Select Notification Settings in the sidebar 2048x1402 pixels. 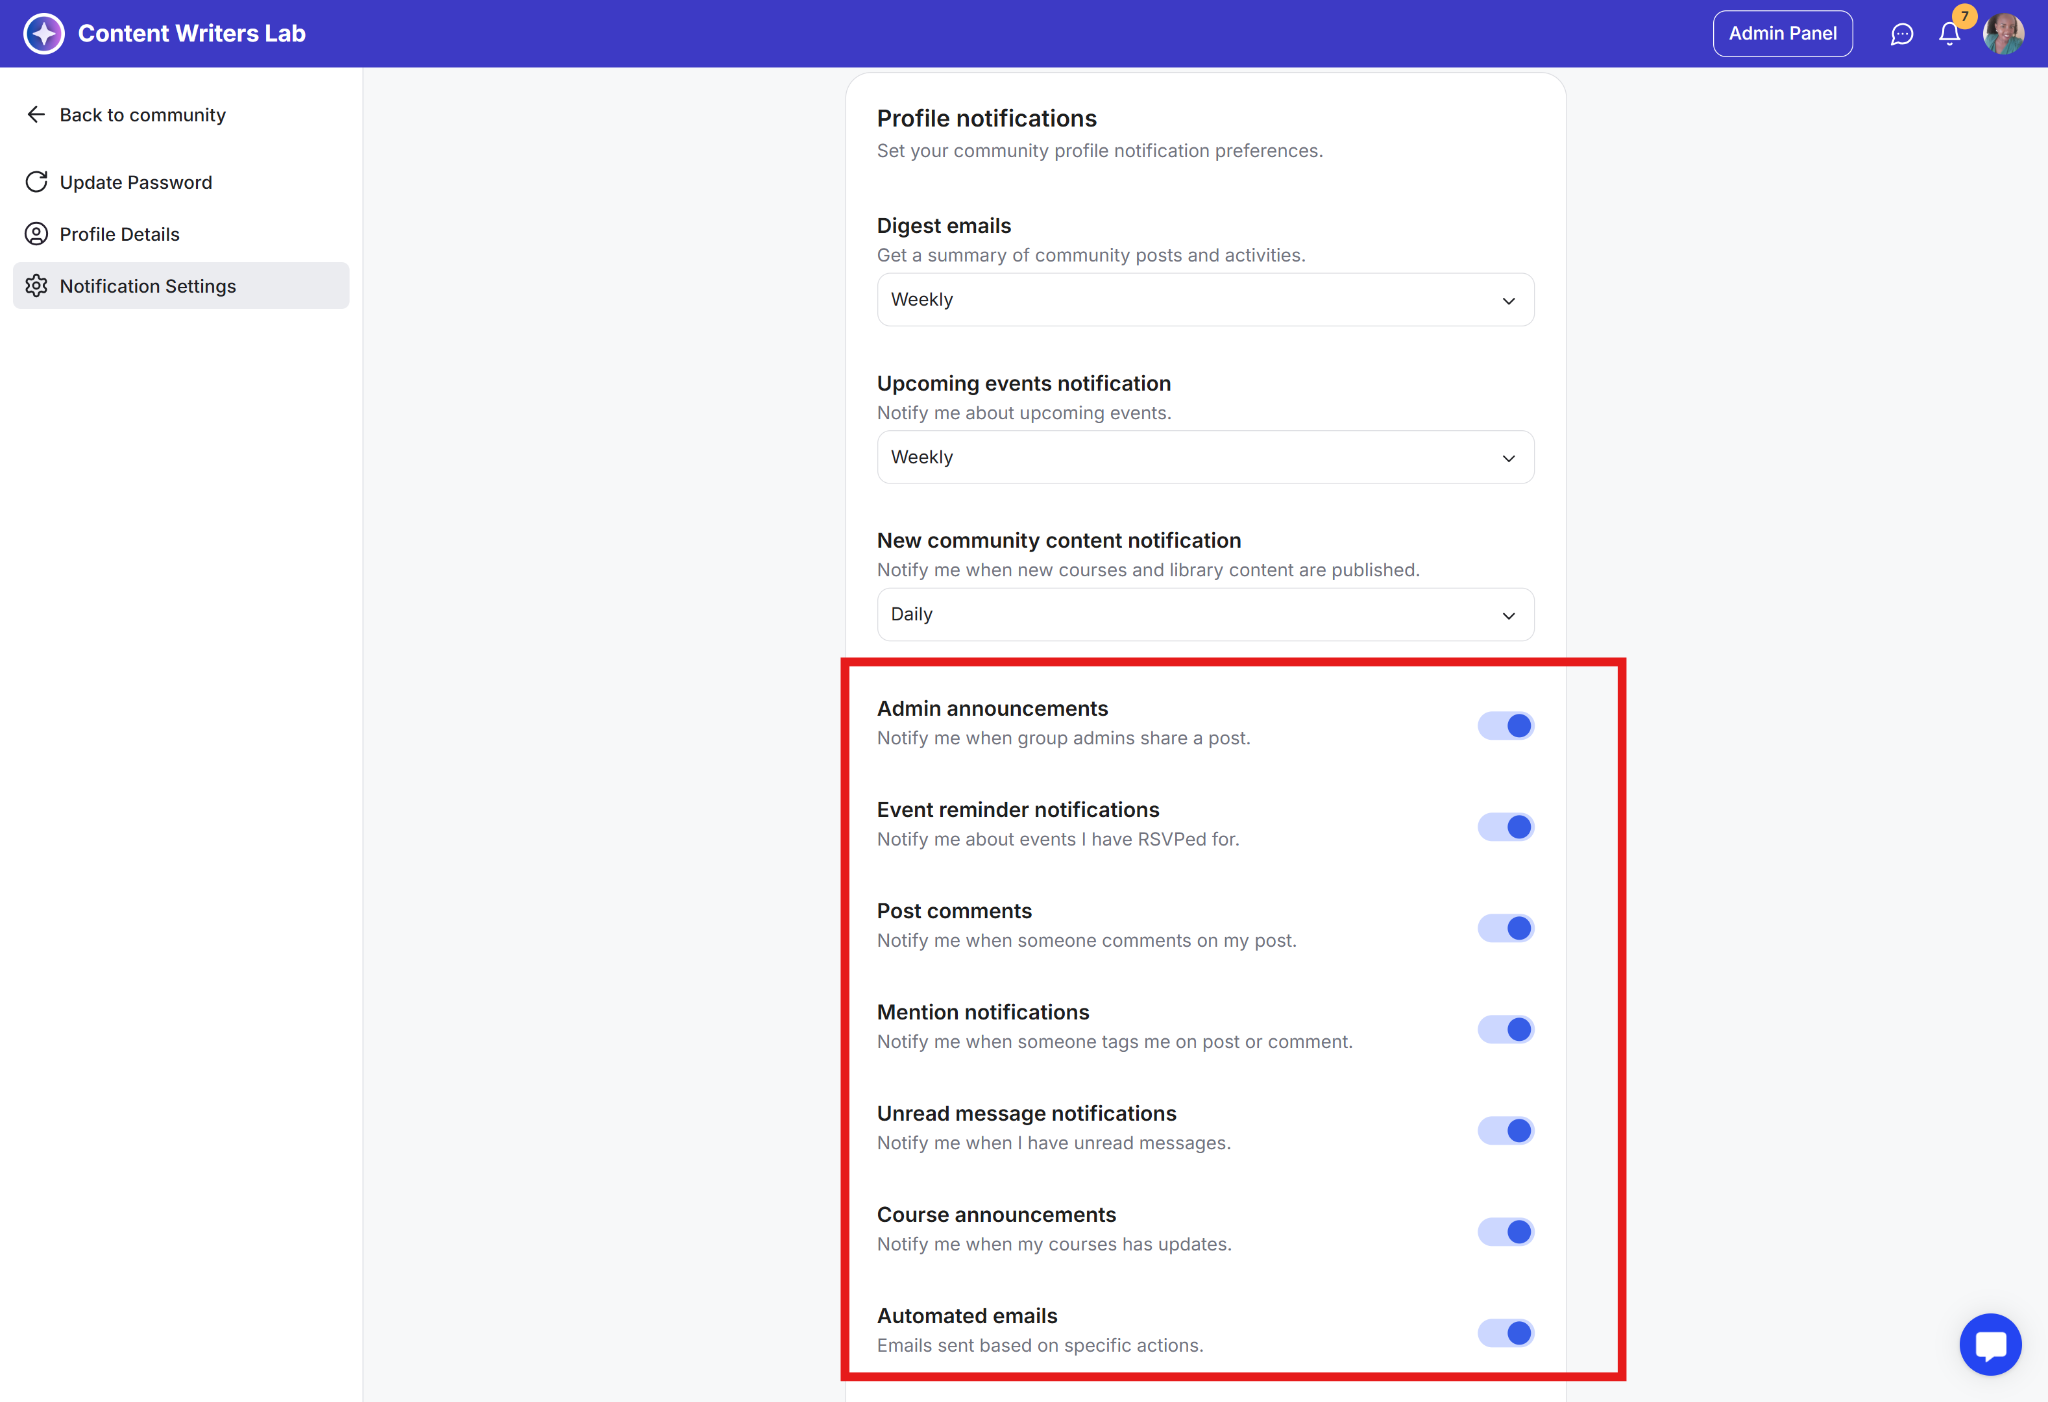tap(147, 286)
